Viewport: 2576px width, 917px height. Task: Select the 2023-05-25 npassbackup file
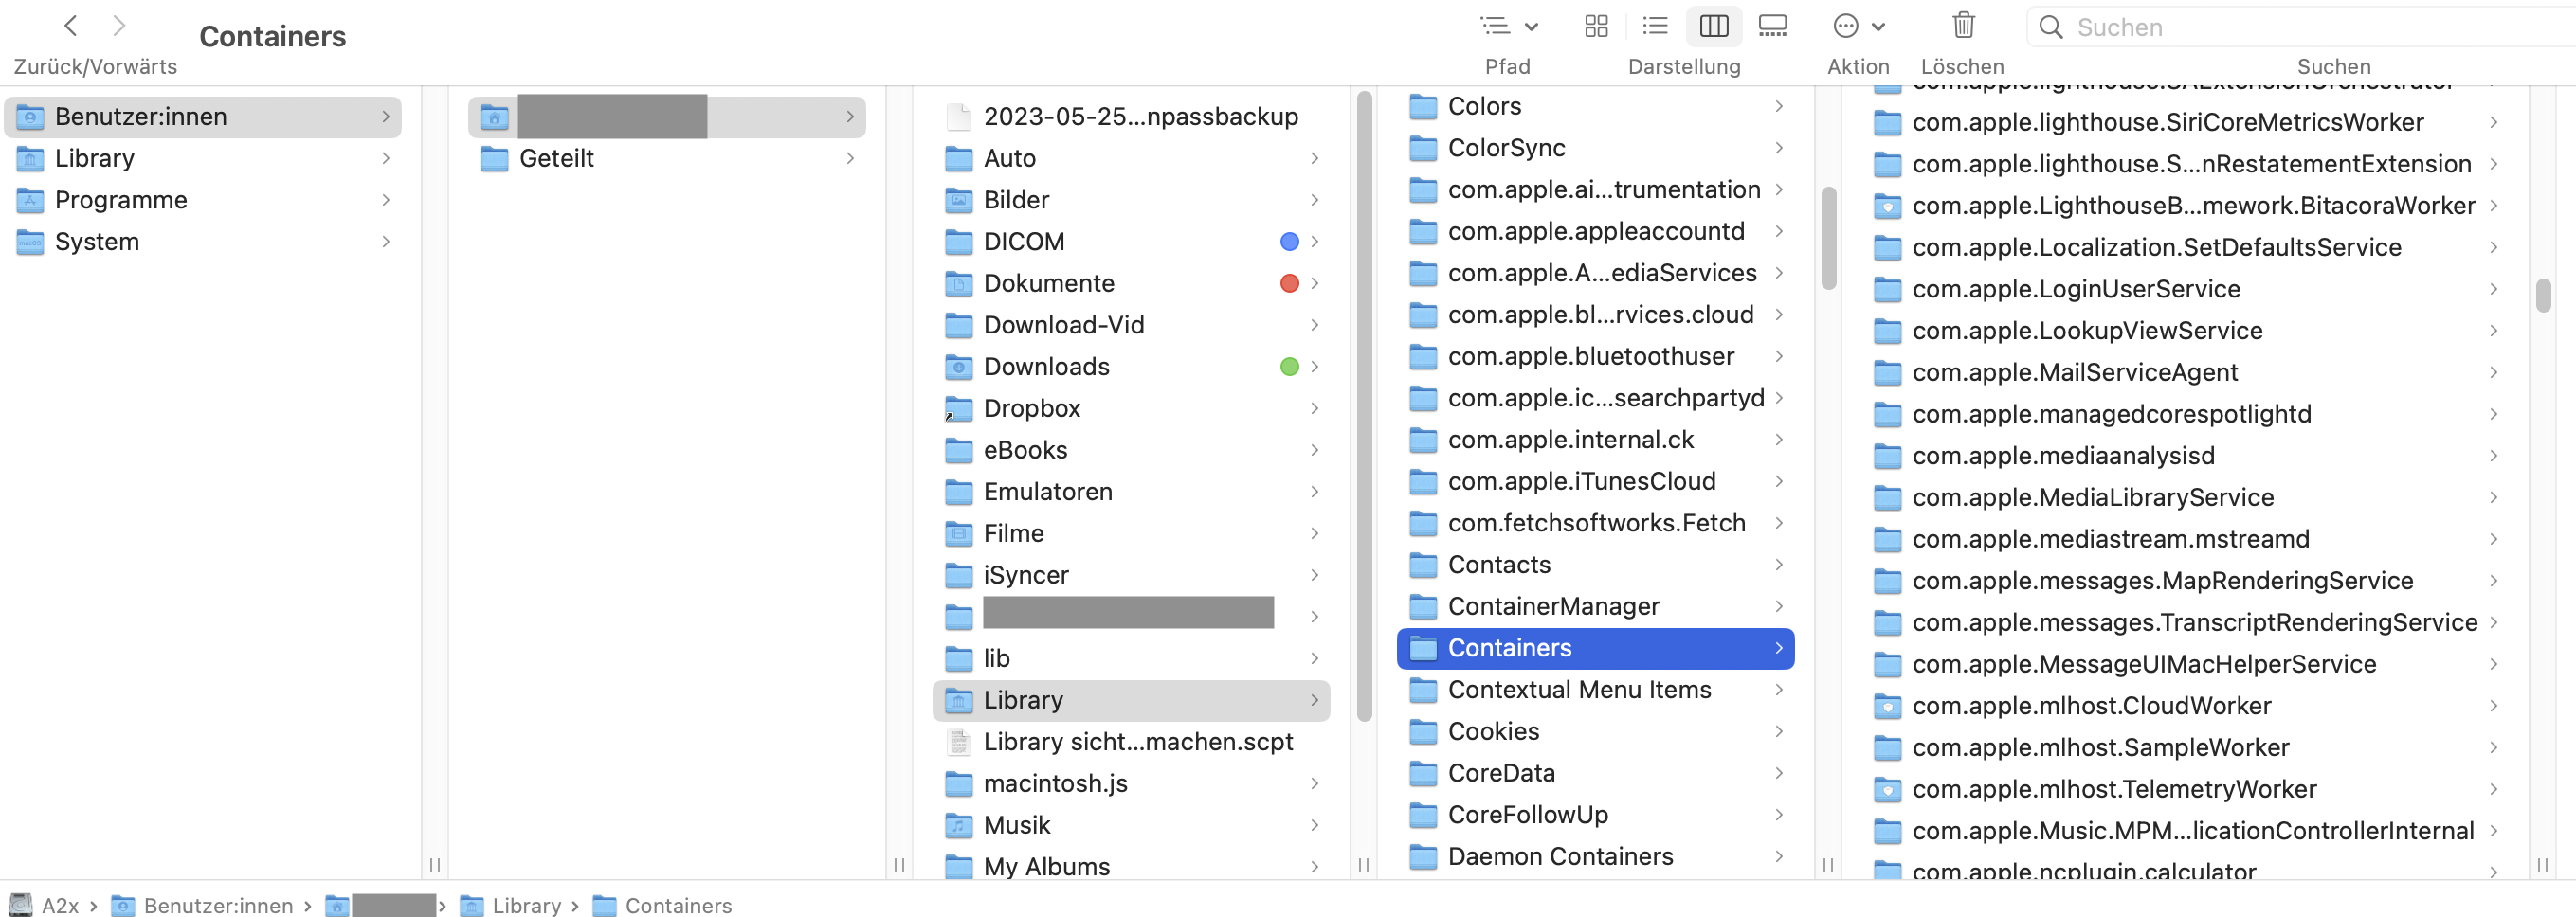[x=1131, y=117]
